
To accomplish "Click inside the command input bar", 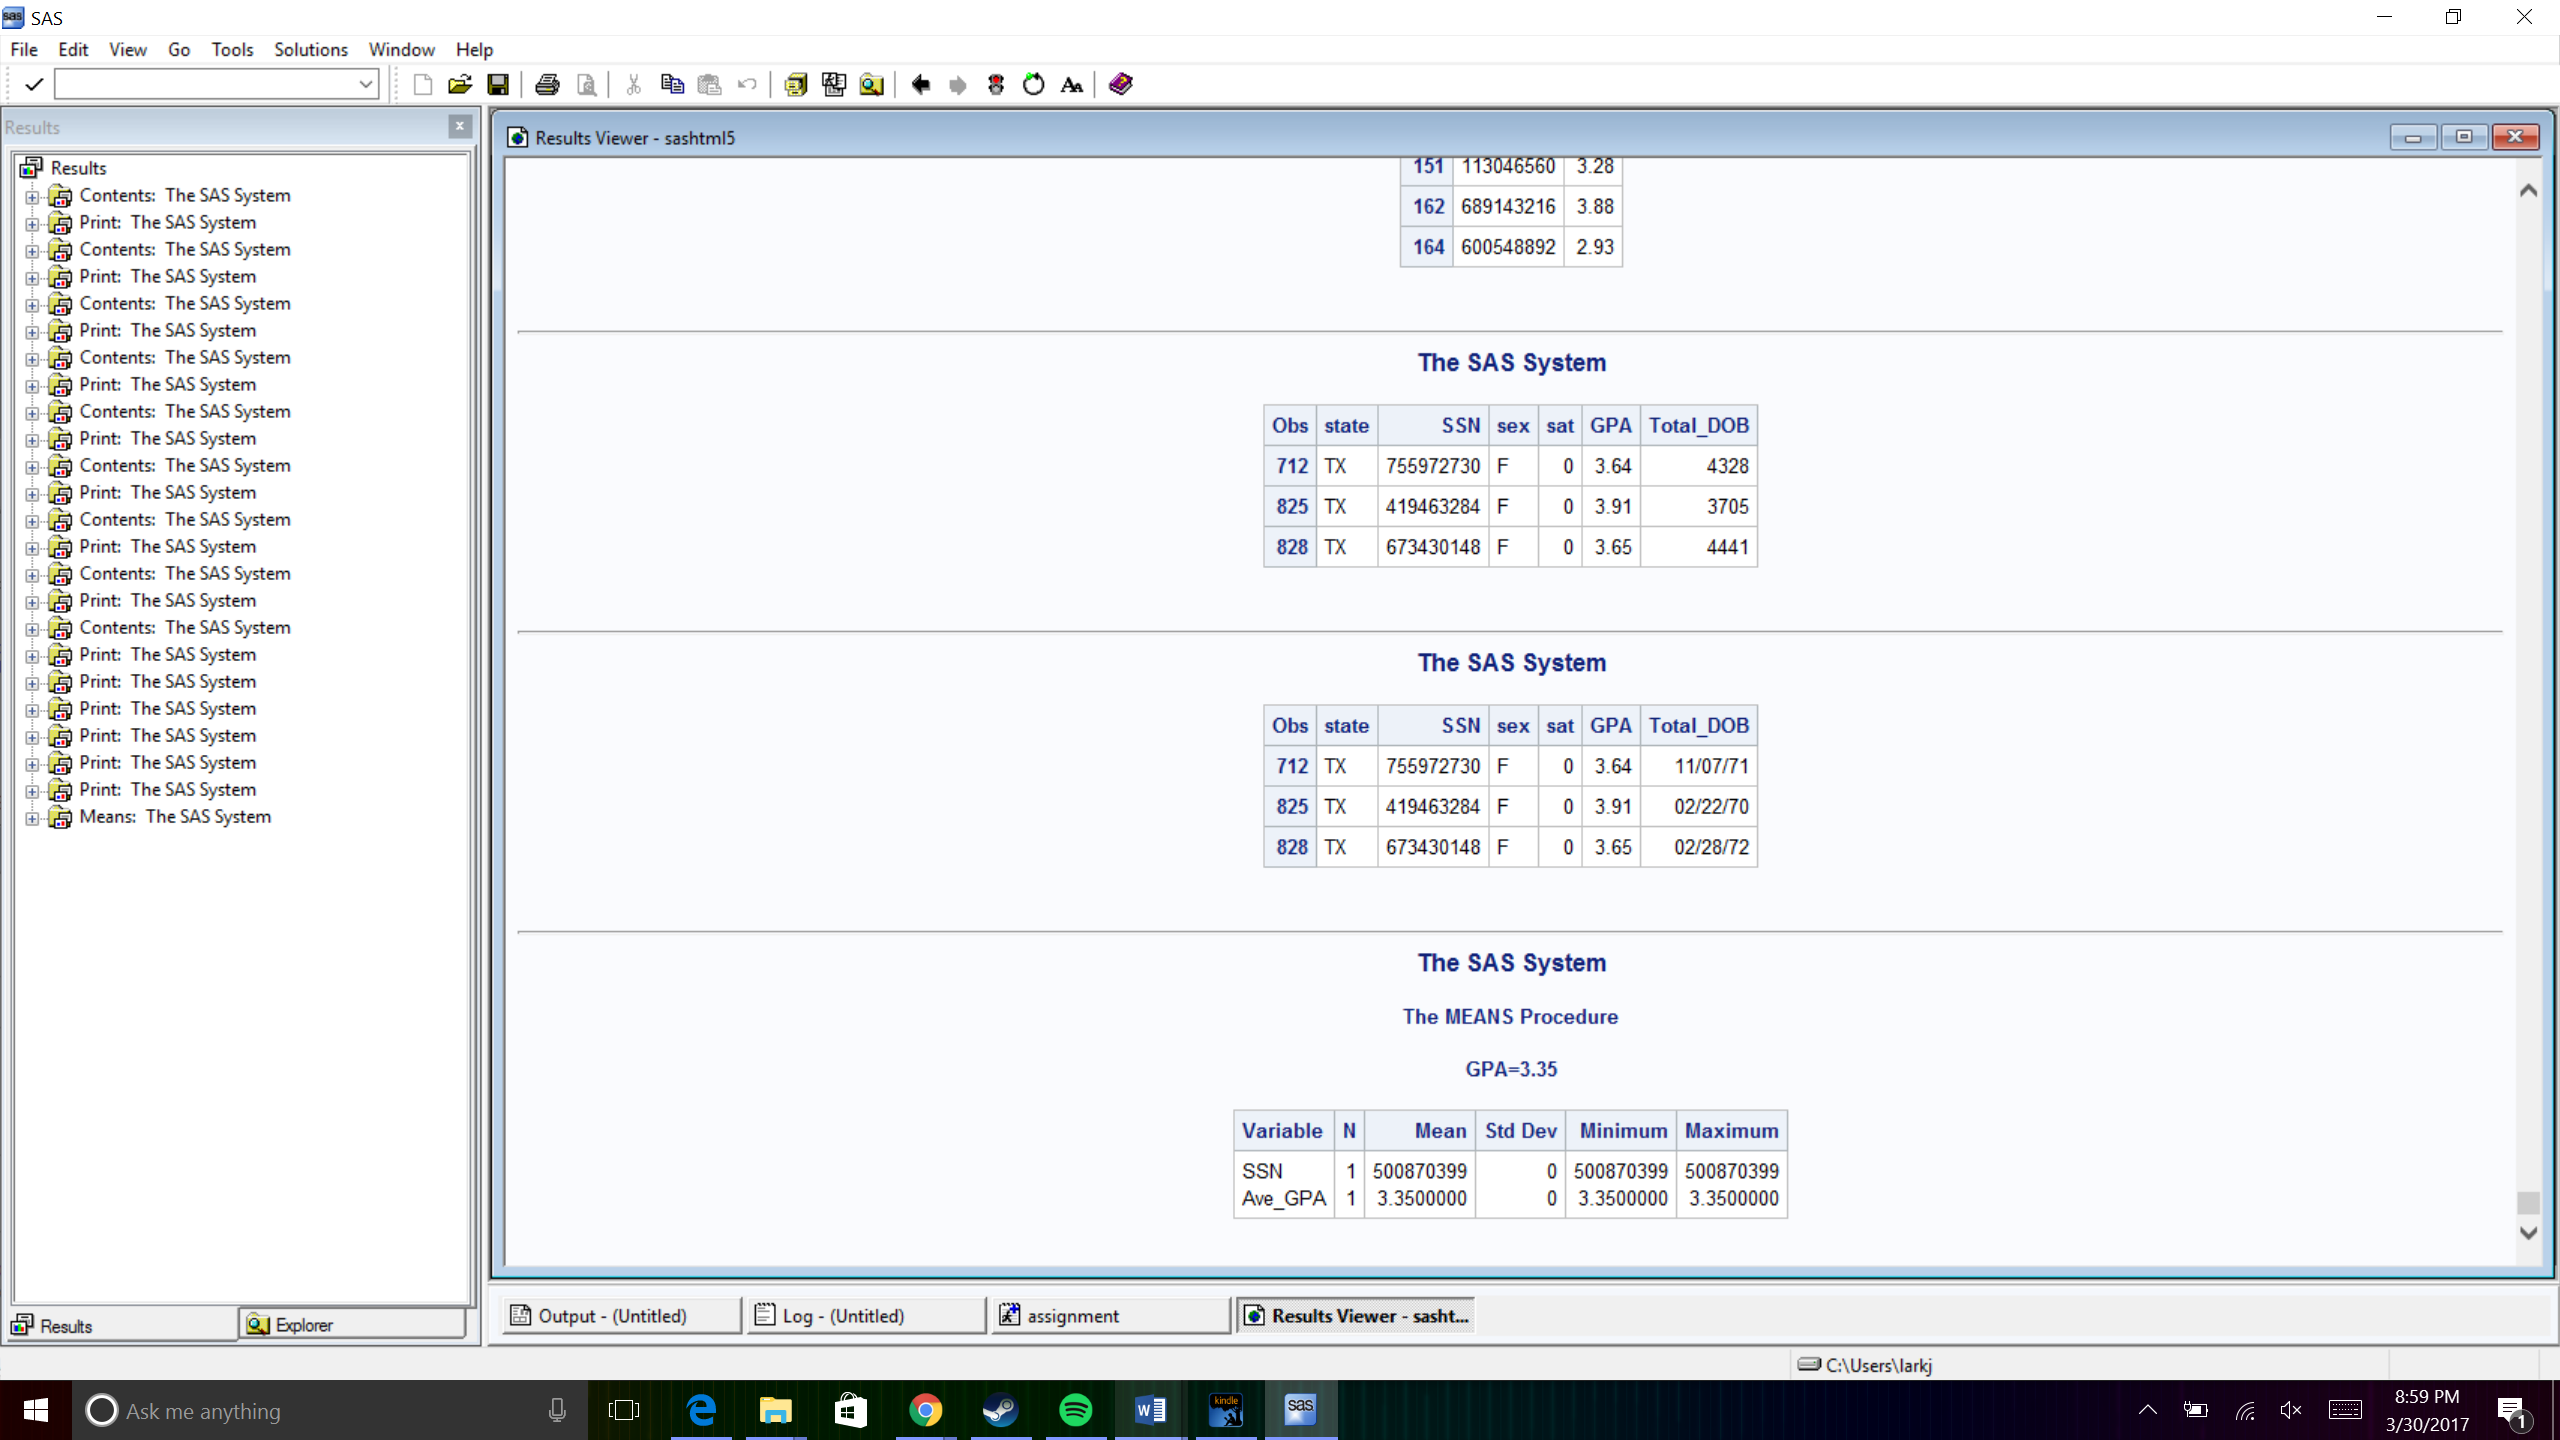I will 200,84.
